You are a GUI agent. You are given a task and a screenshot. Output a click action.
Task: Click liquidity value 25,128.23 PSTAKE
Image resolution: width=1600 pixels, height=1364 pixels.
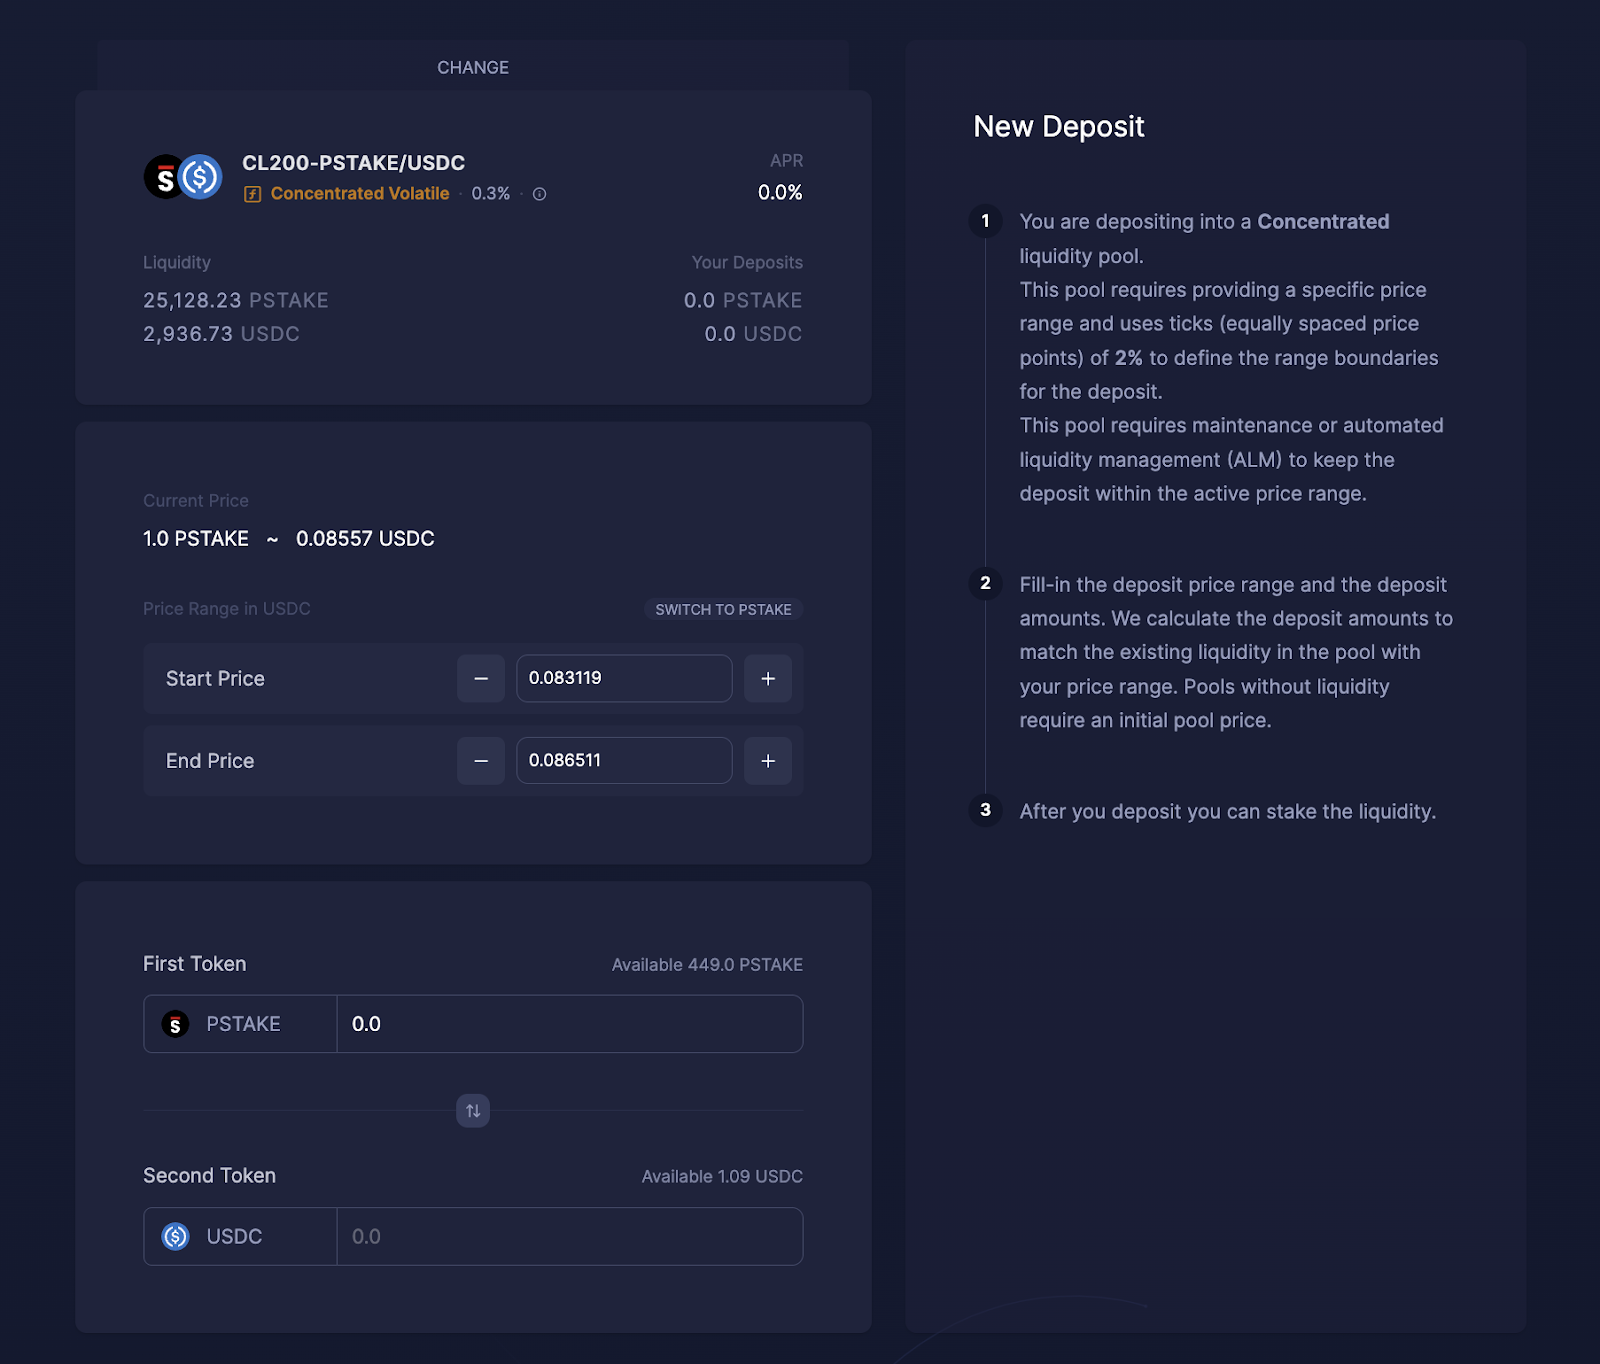[x=236, y=300]
